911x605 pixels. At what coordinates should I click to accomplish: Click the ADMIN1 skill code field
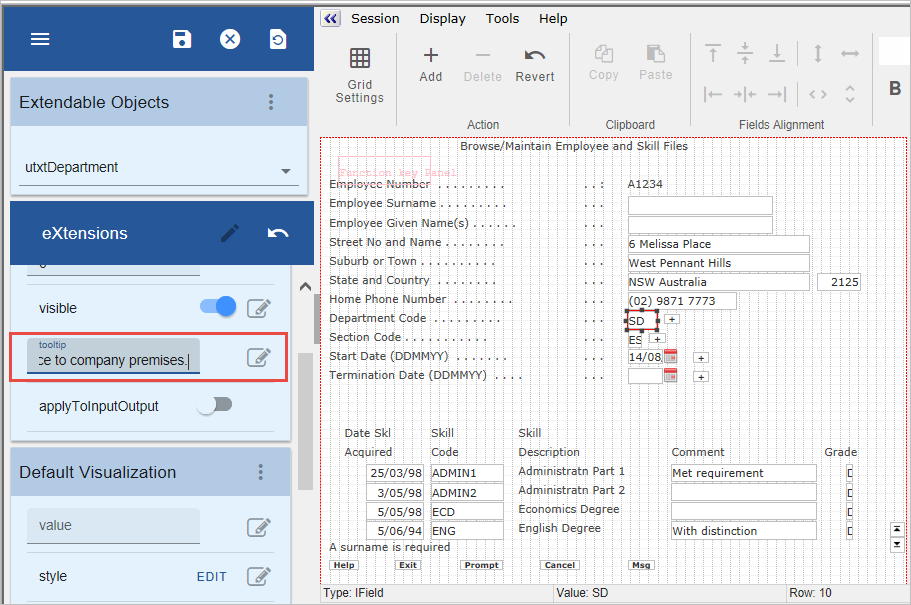tap(467, 473)
